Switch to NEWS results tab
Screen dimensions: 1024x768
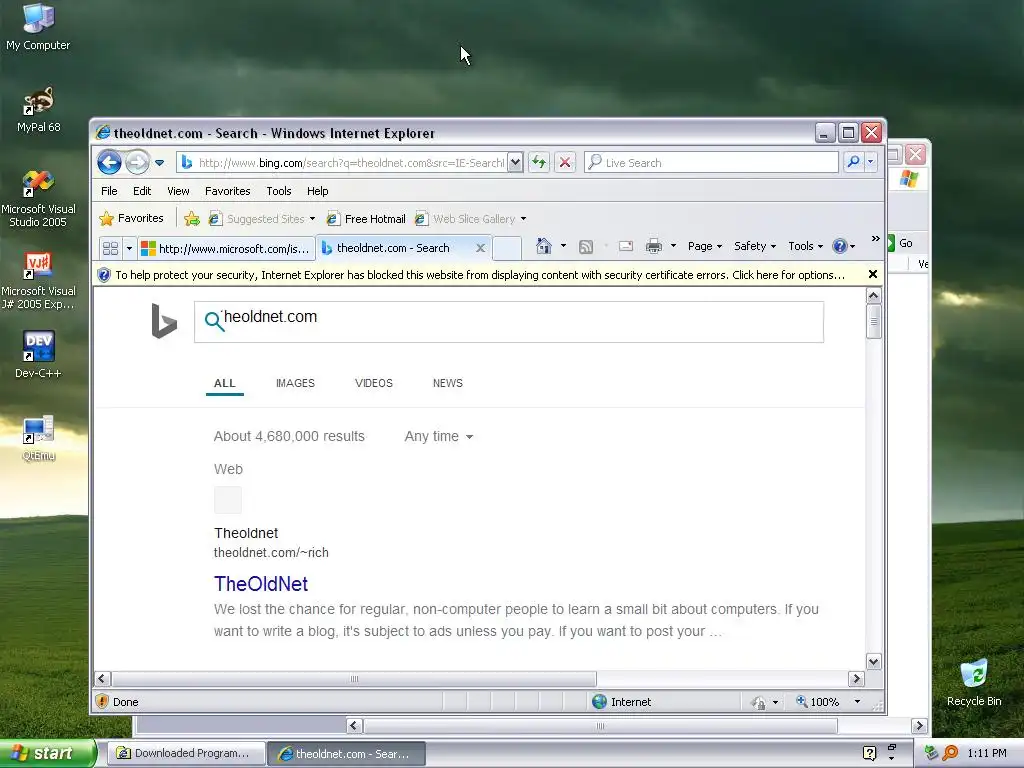click(x=447, y=383)
